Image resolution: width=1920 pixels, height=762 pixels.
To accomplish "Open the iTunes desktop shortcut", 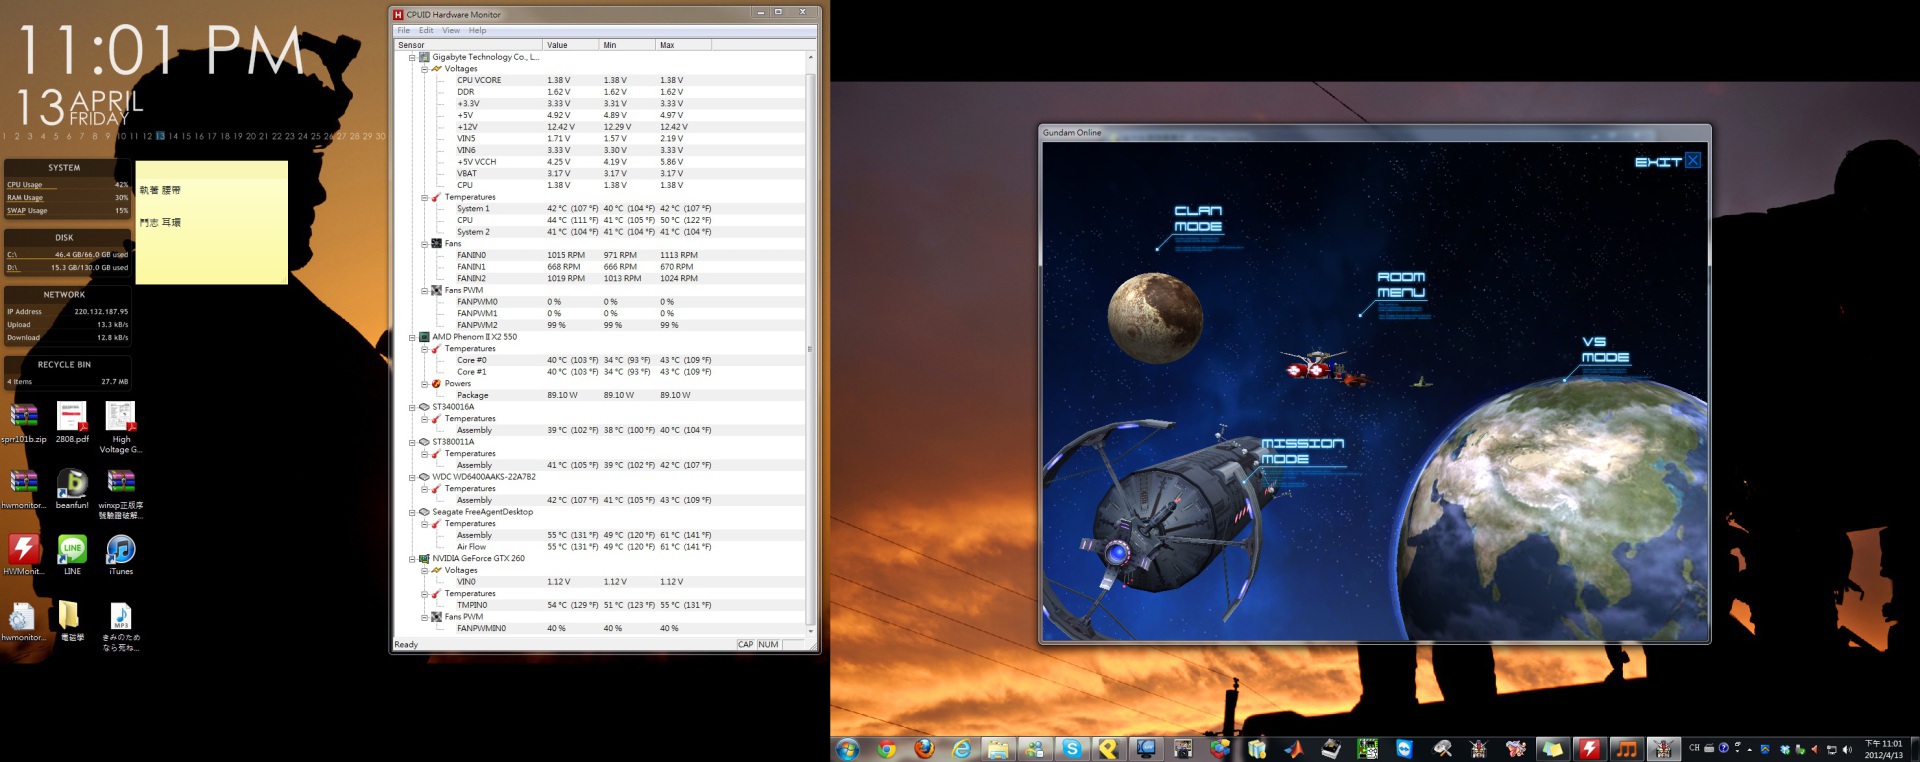I will [x=121, y=550].
